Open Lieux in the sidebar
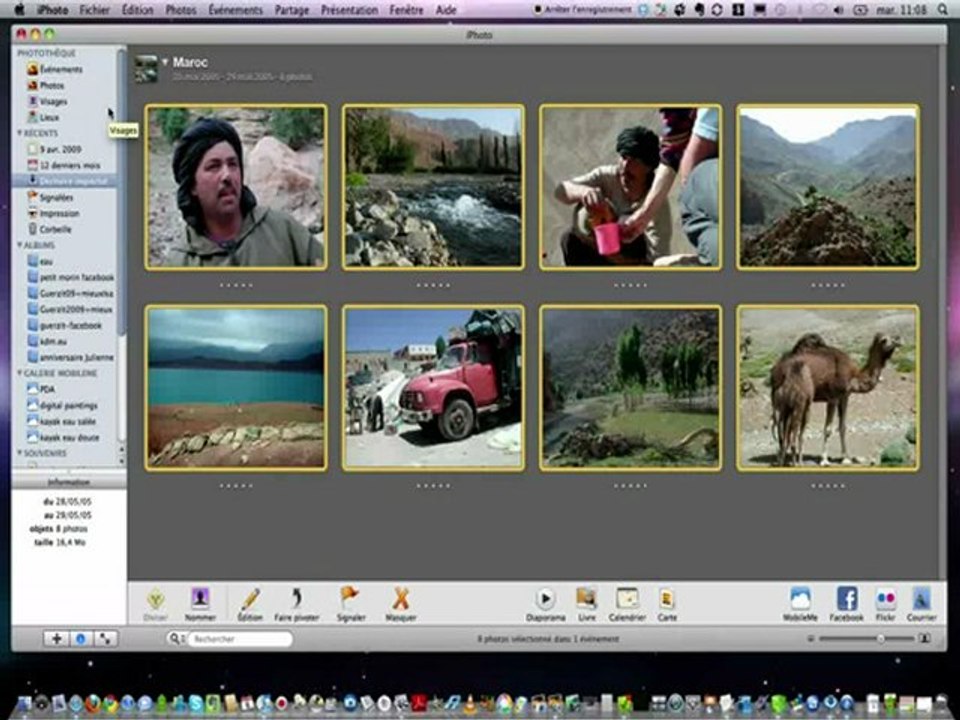 49,117
